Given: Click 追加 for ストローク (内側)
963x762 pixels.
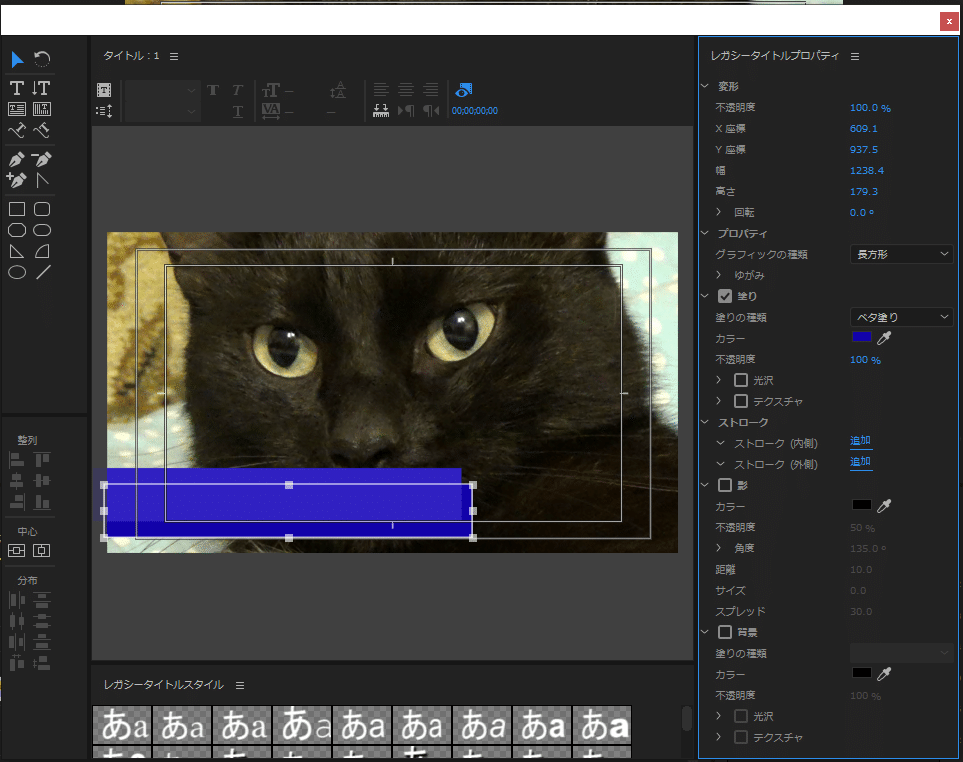Looking at the screenshot, I should coord(860,441).
